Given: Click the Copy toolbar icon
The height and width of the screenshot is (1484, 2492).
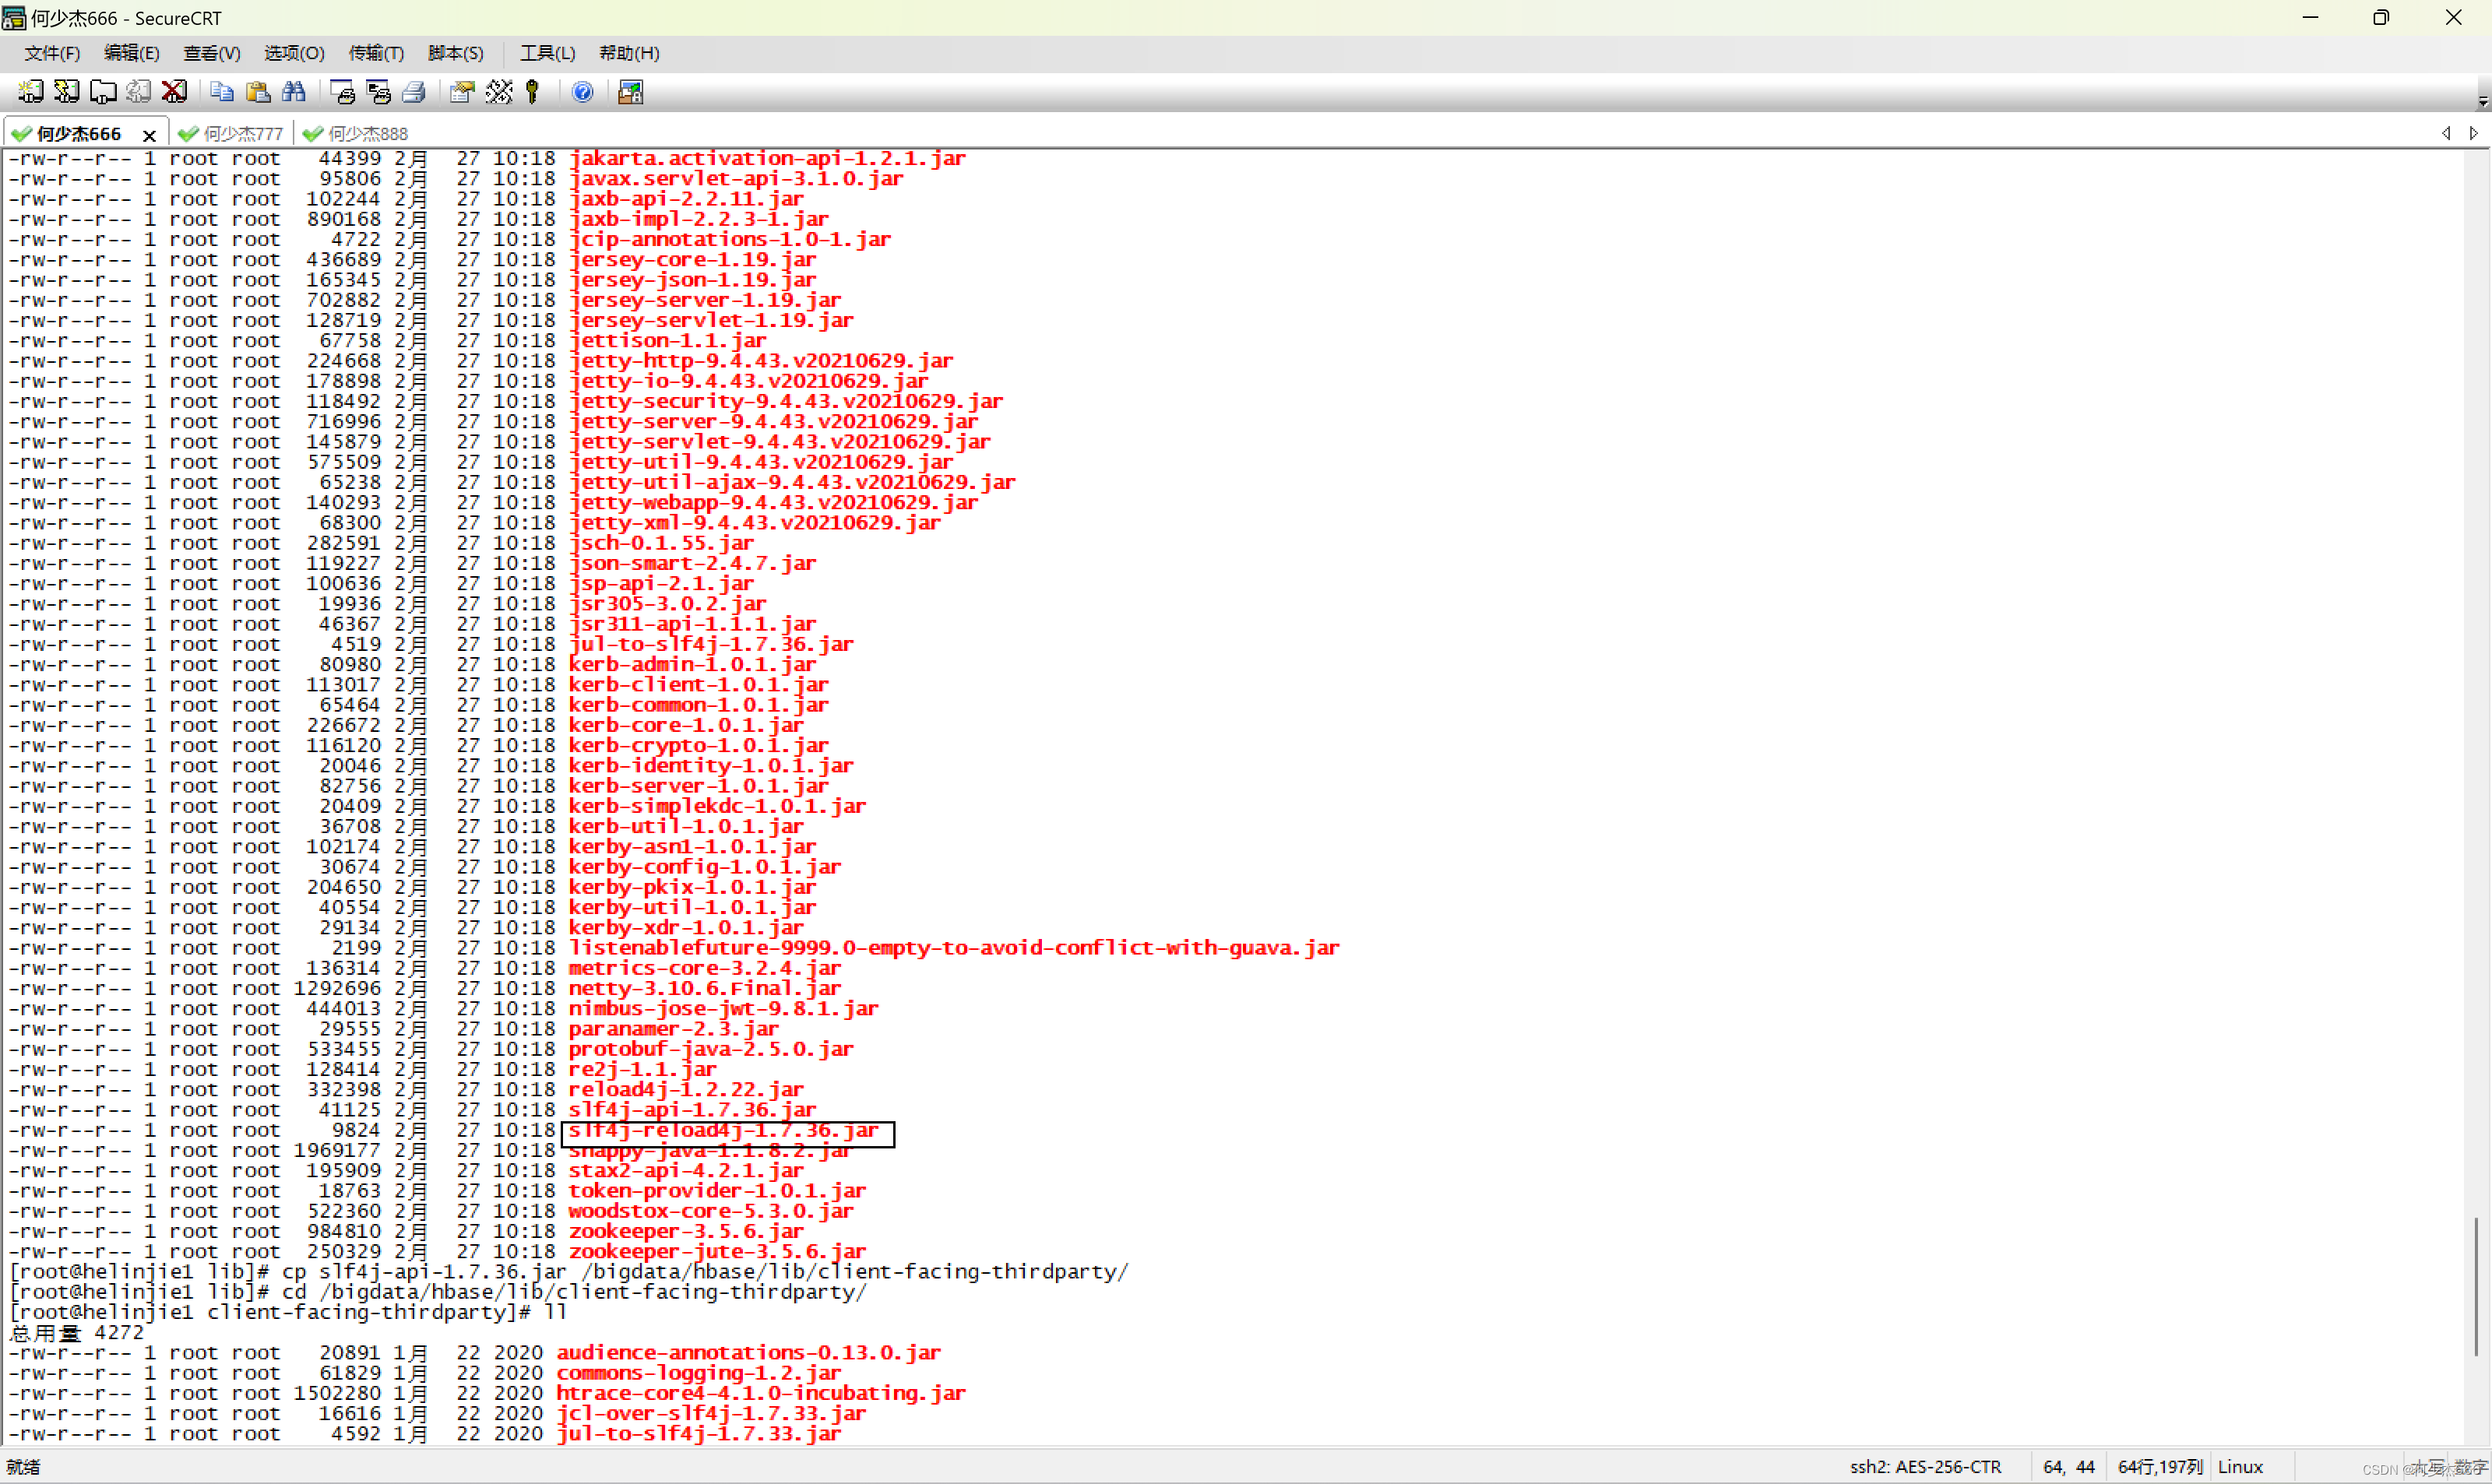Looking at the screenshot, I should coord(221,92).
